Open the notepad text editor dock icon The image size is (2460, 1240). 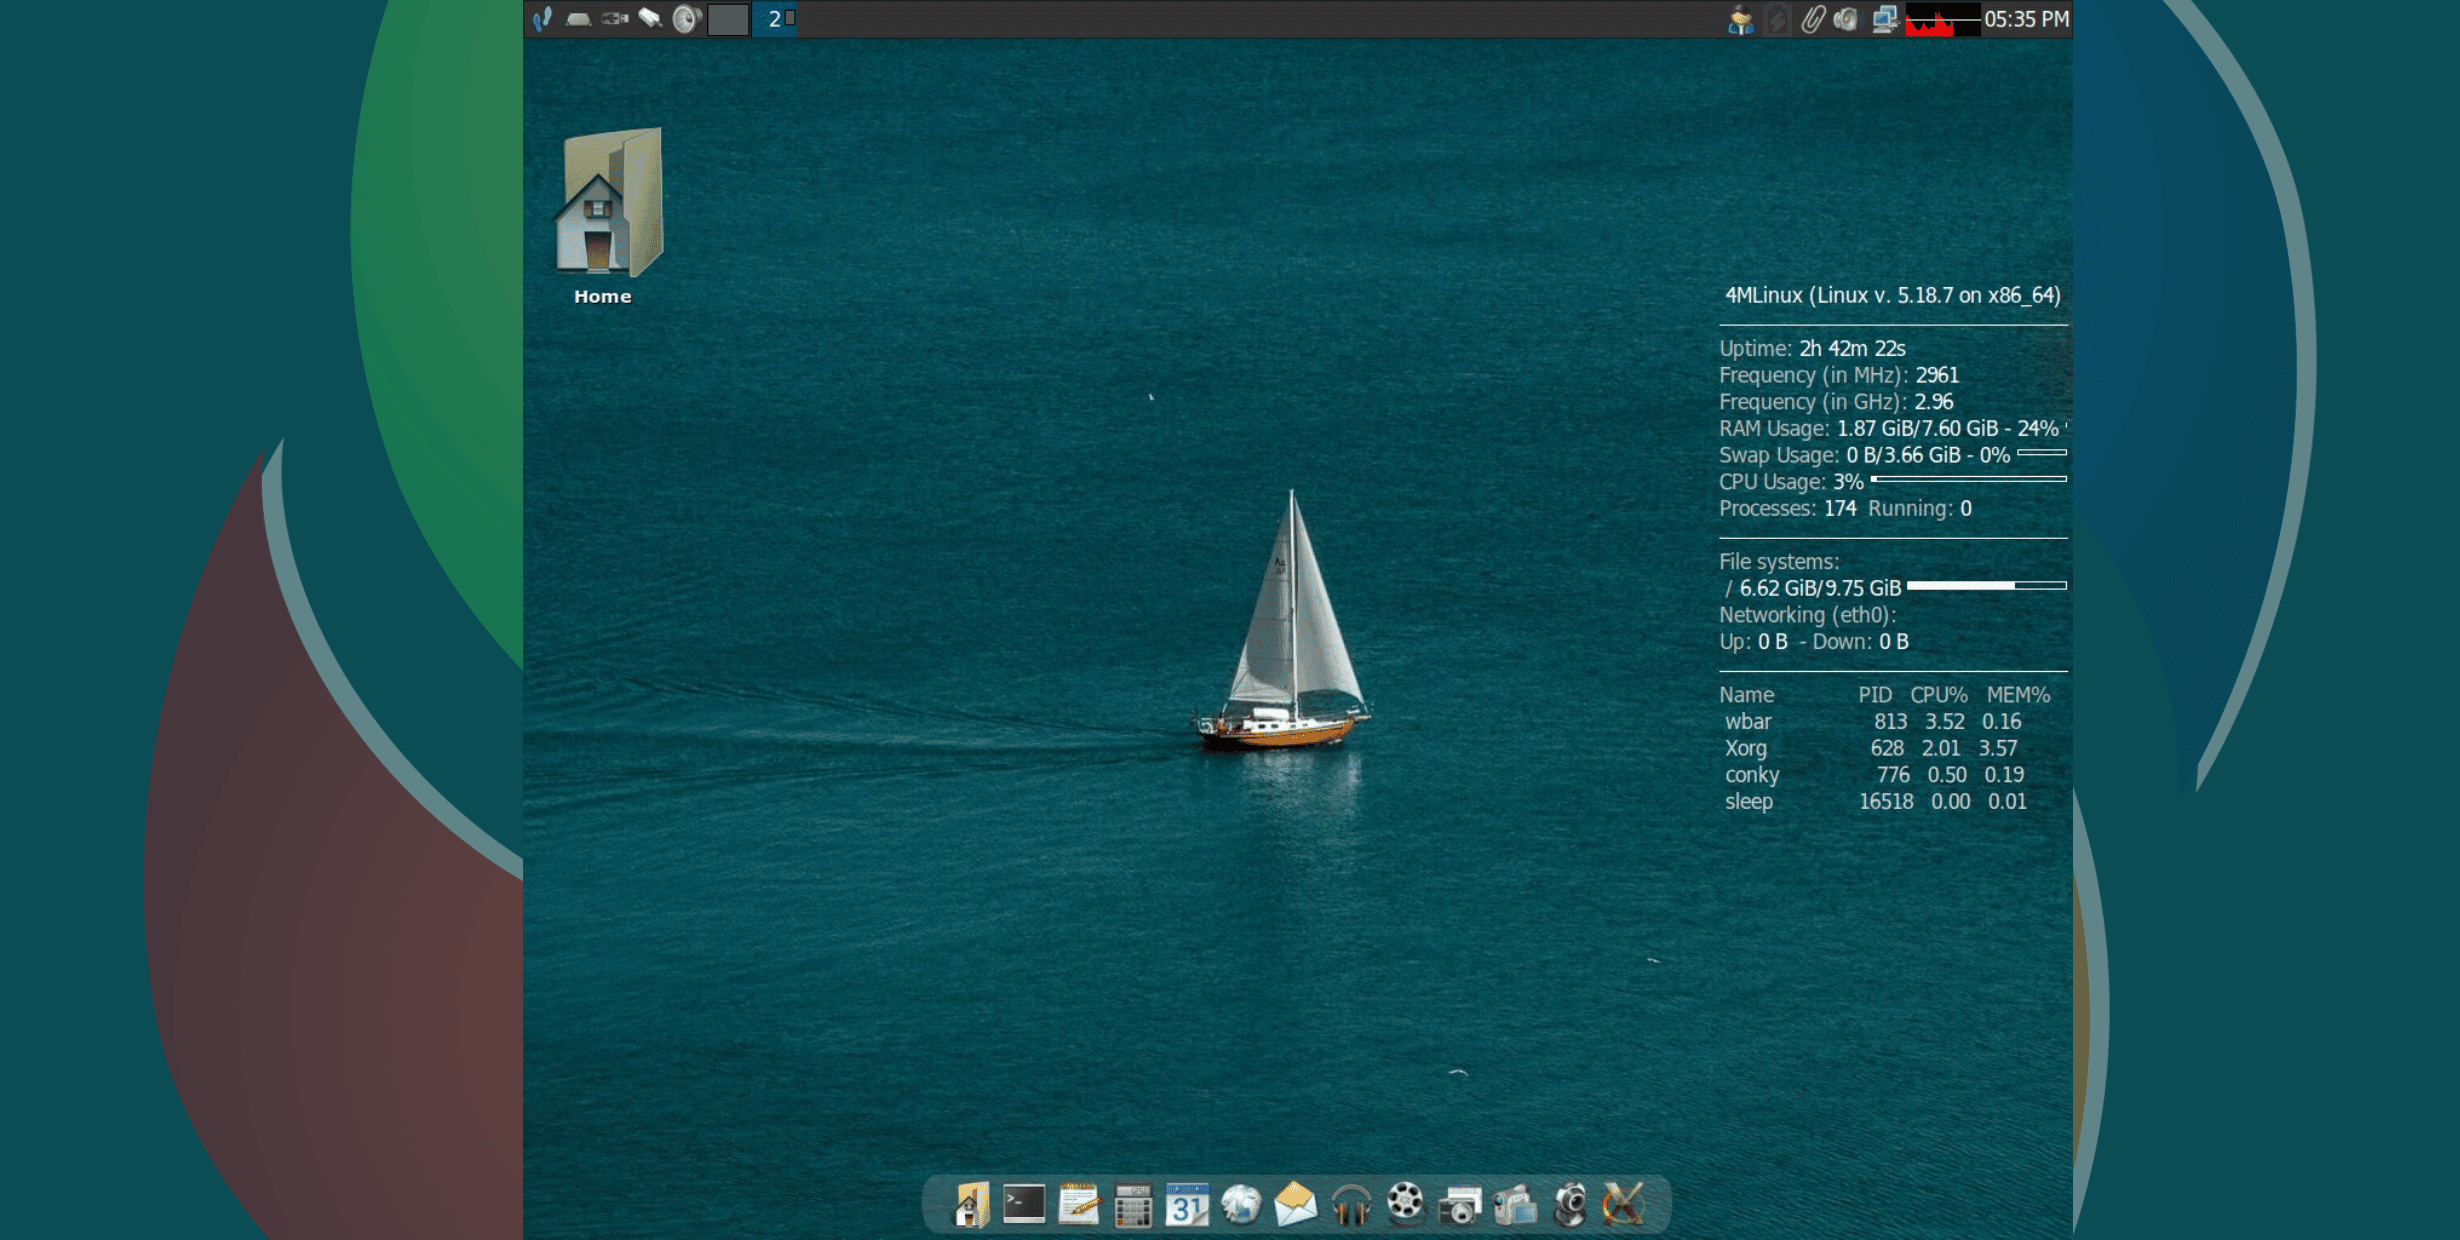1079,1205
